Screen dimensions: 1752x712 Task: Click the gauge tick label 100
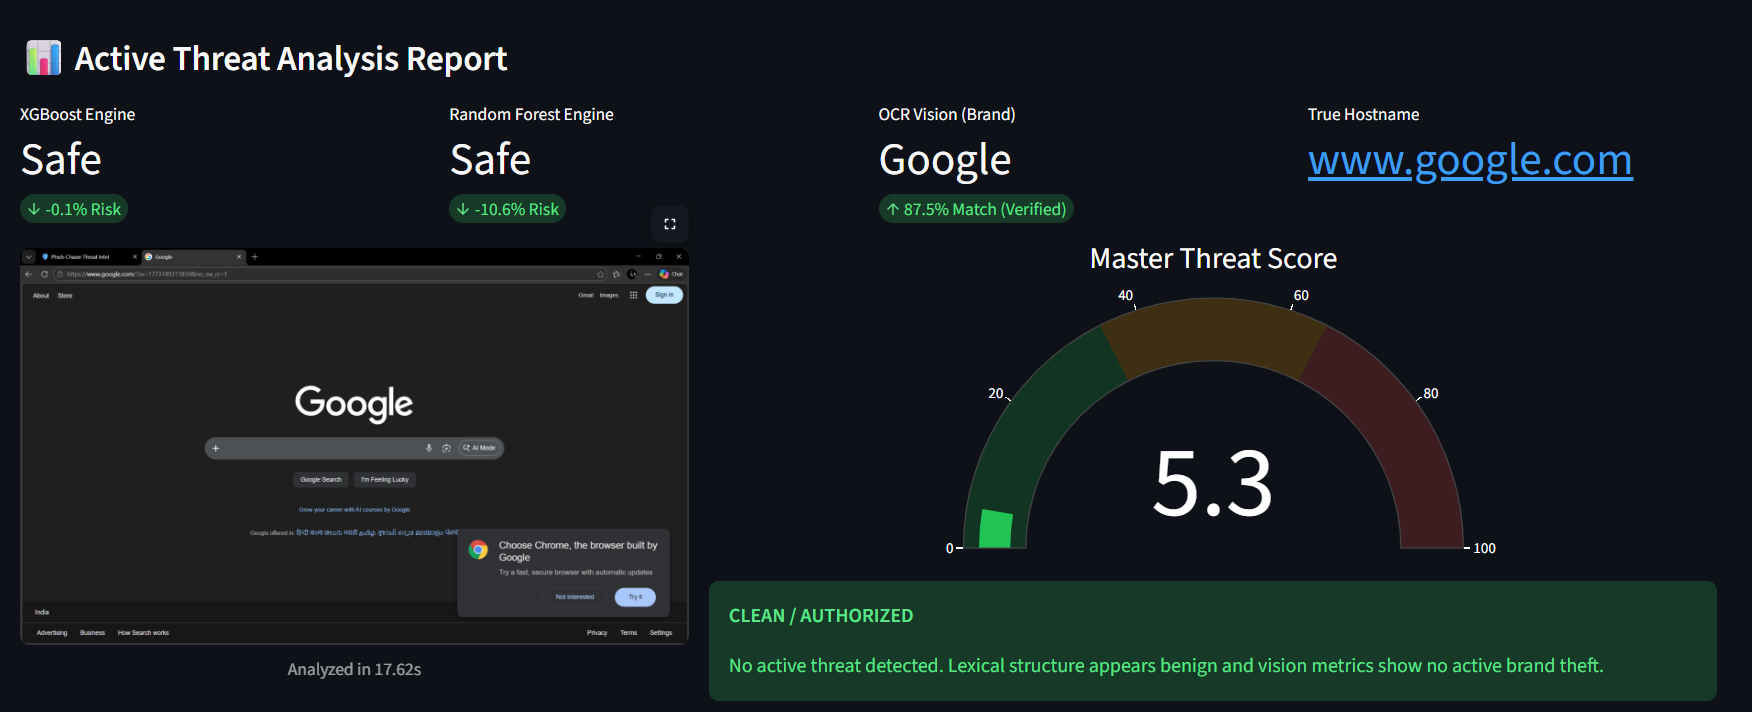point(1485,548)
